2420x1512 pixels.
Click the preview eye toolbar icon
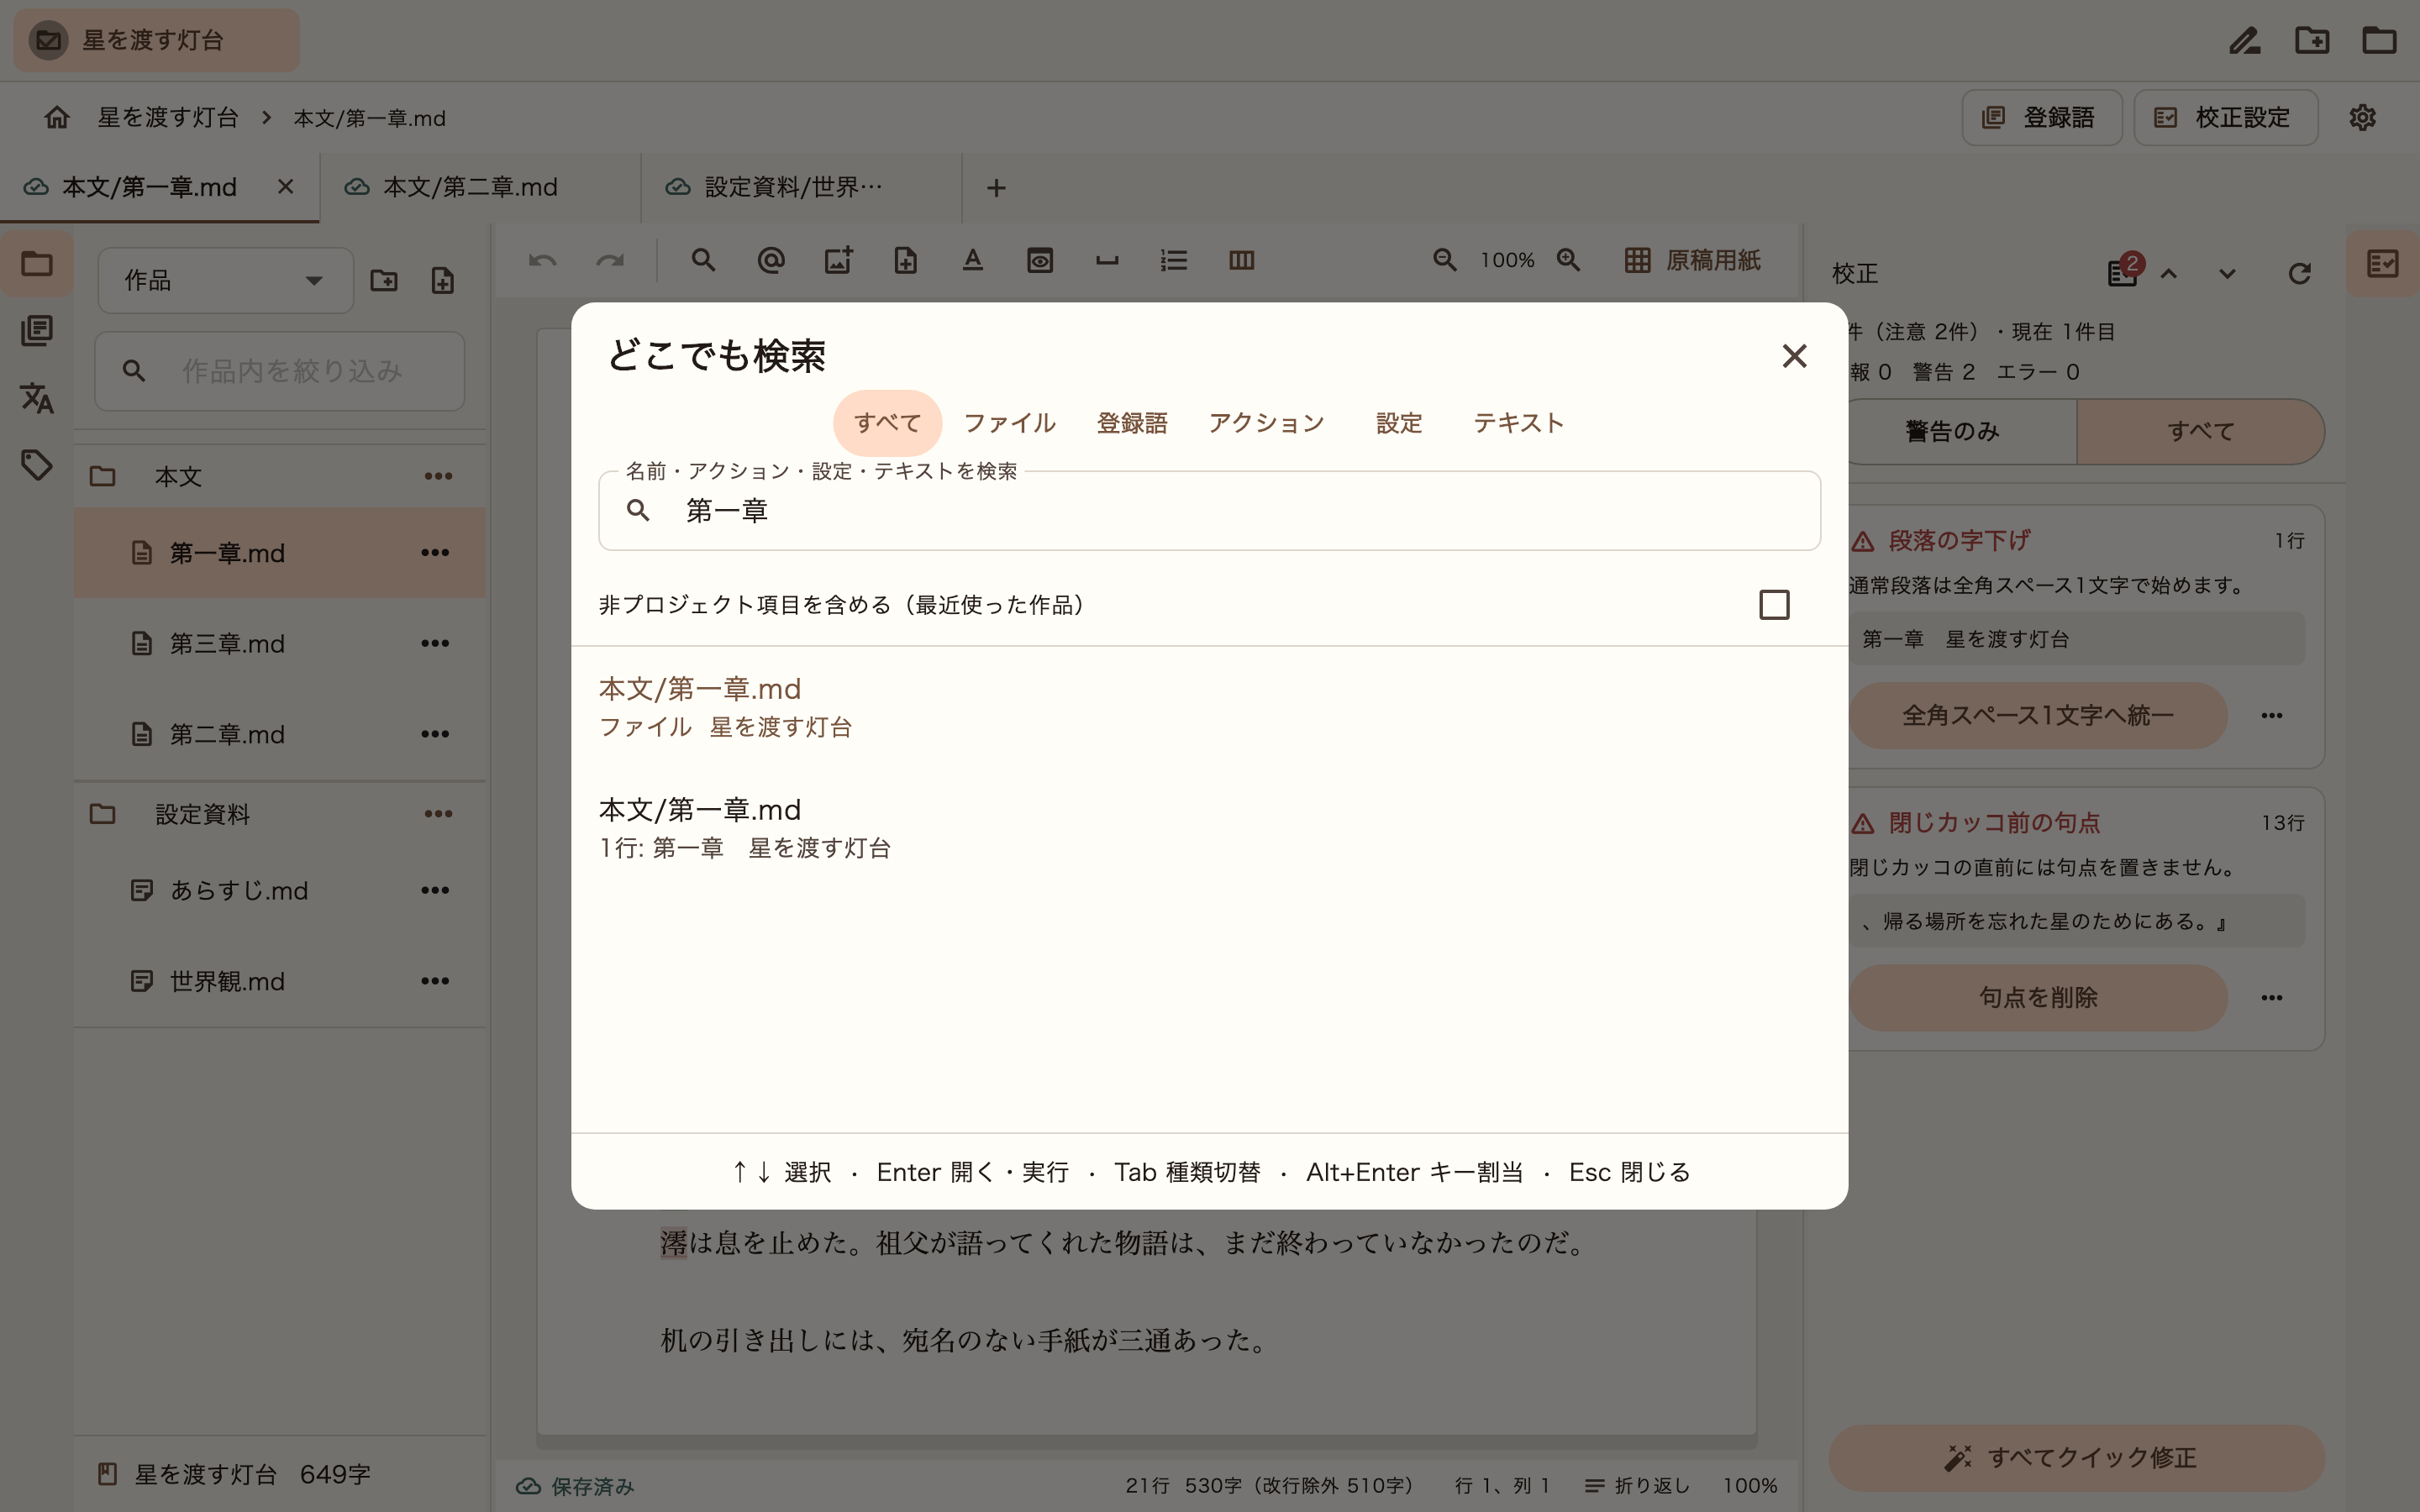[1040, 261]
